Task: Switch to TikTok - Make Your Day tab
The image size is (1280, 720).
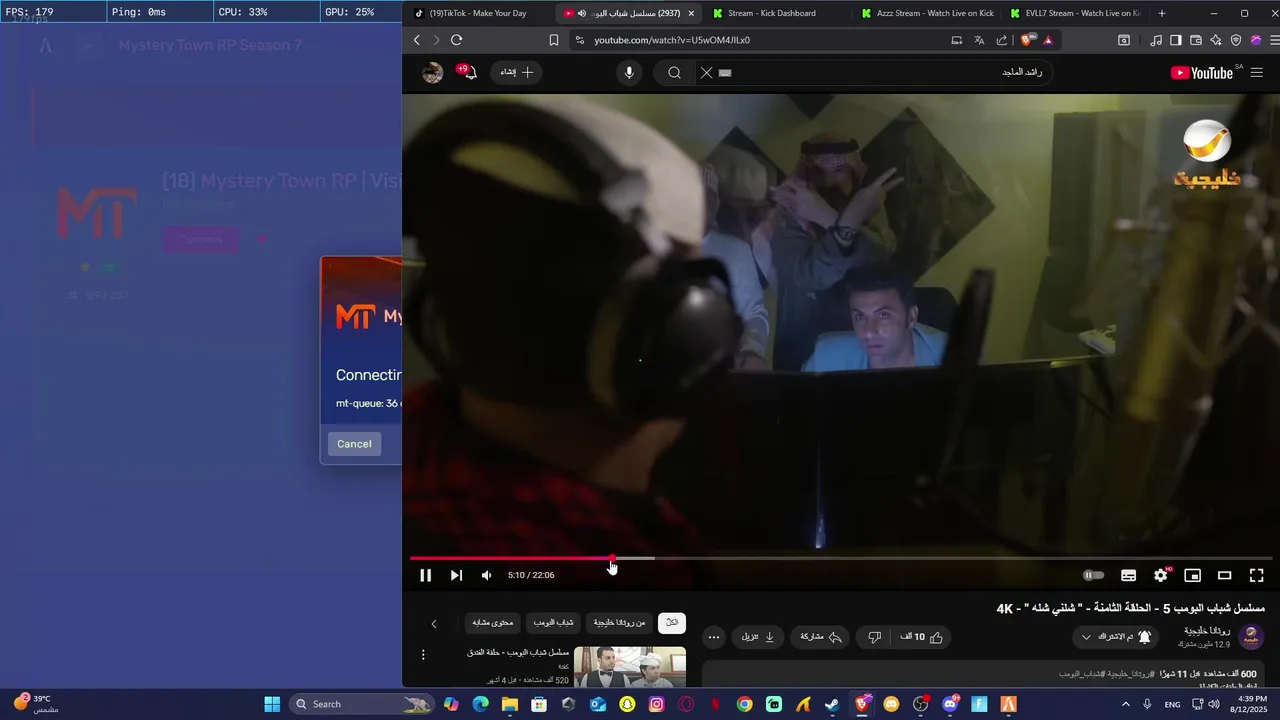Action: [476, 13]
